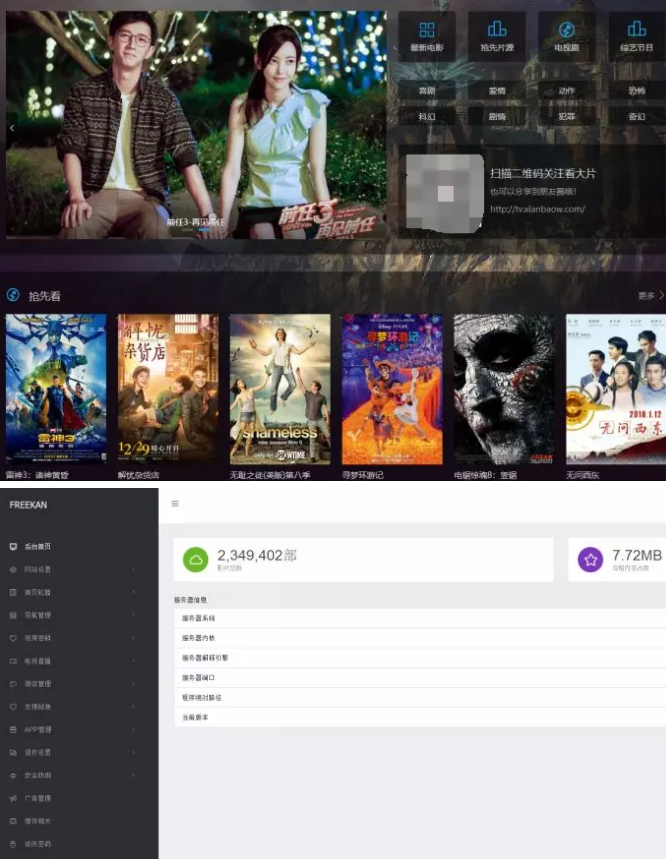The height and width of the screenshot is (859, 666).
Task: Expand the 安全防御 chevron
Action: (x=134, y=776)
